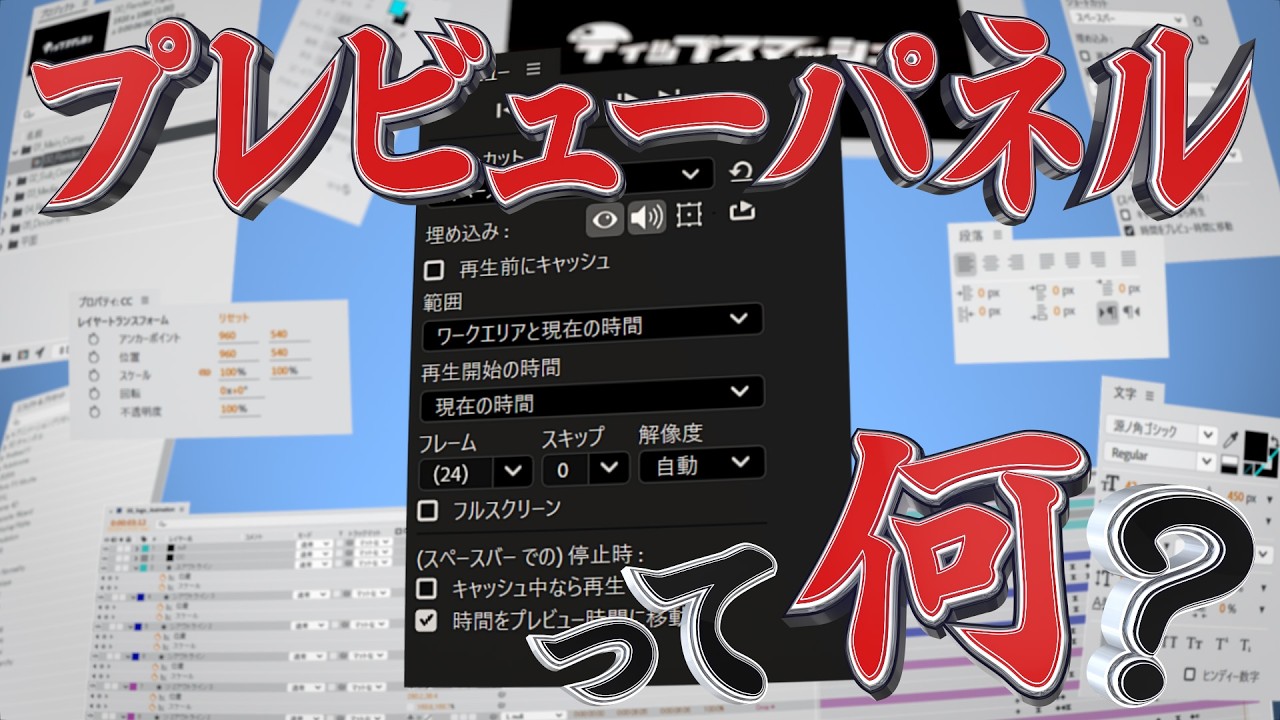Select left align text in 段落 panel
Image resolution: width=1280 pixels, height=720 pixels.
[965, 263]
